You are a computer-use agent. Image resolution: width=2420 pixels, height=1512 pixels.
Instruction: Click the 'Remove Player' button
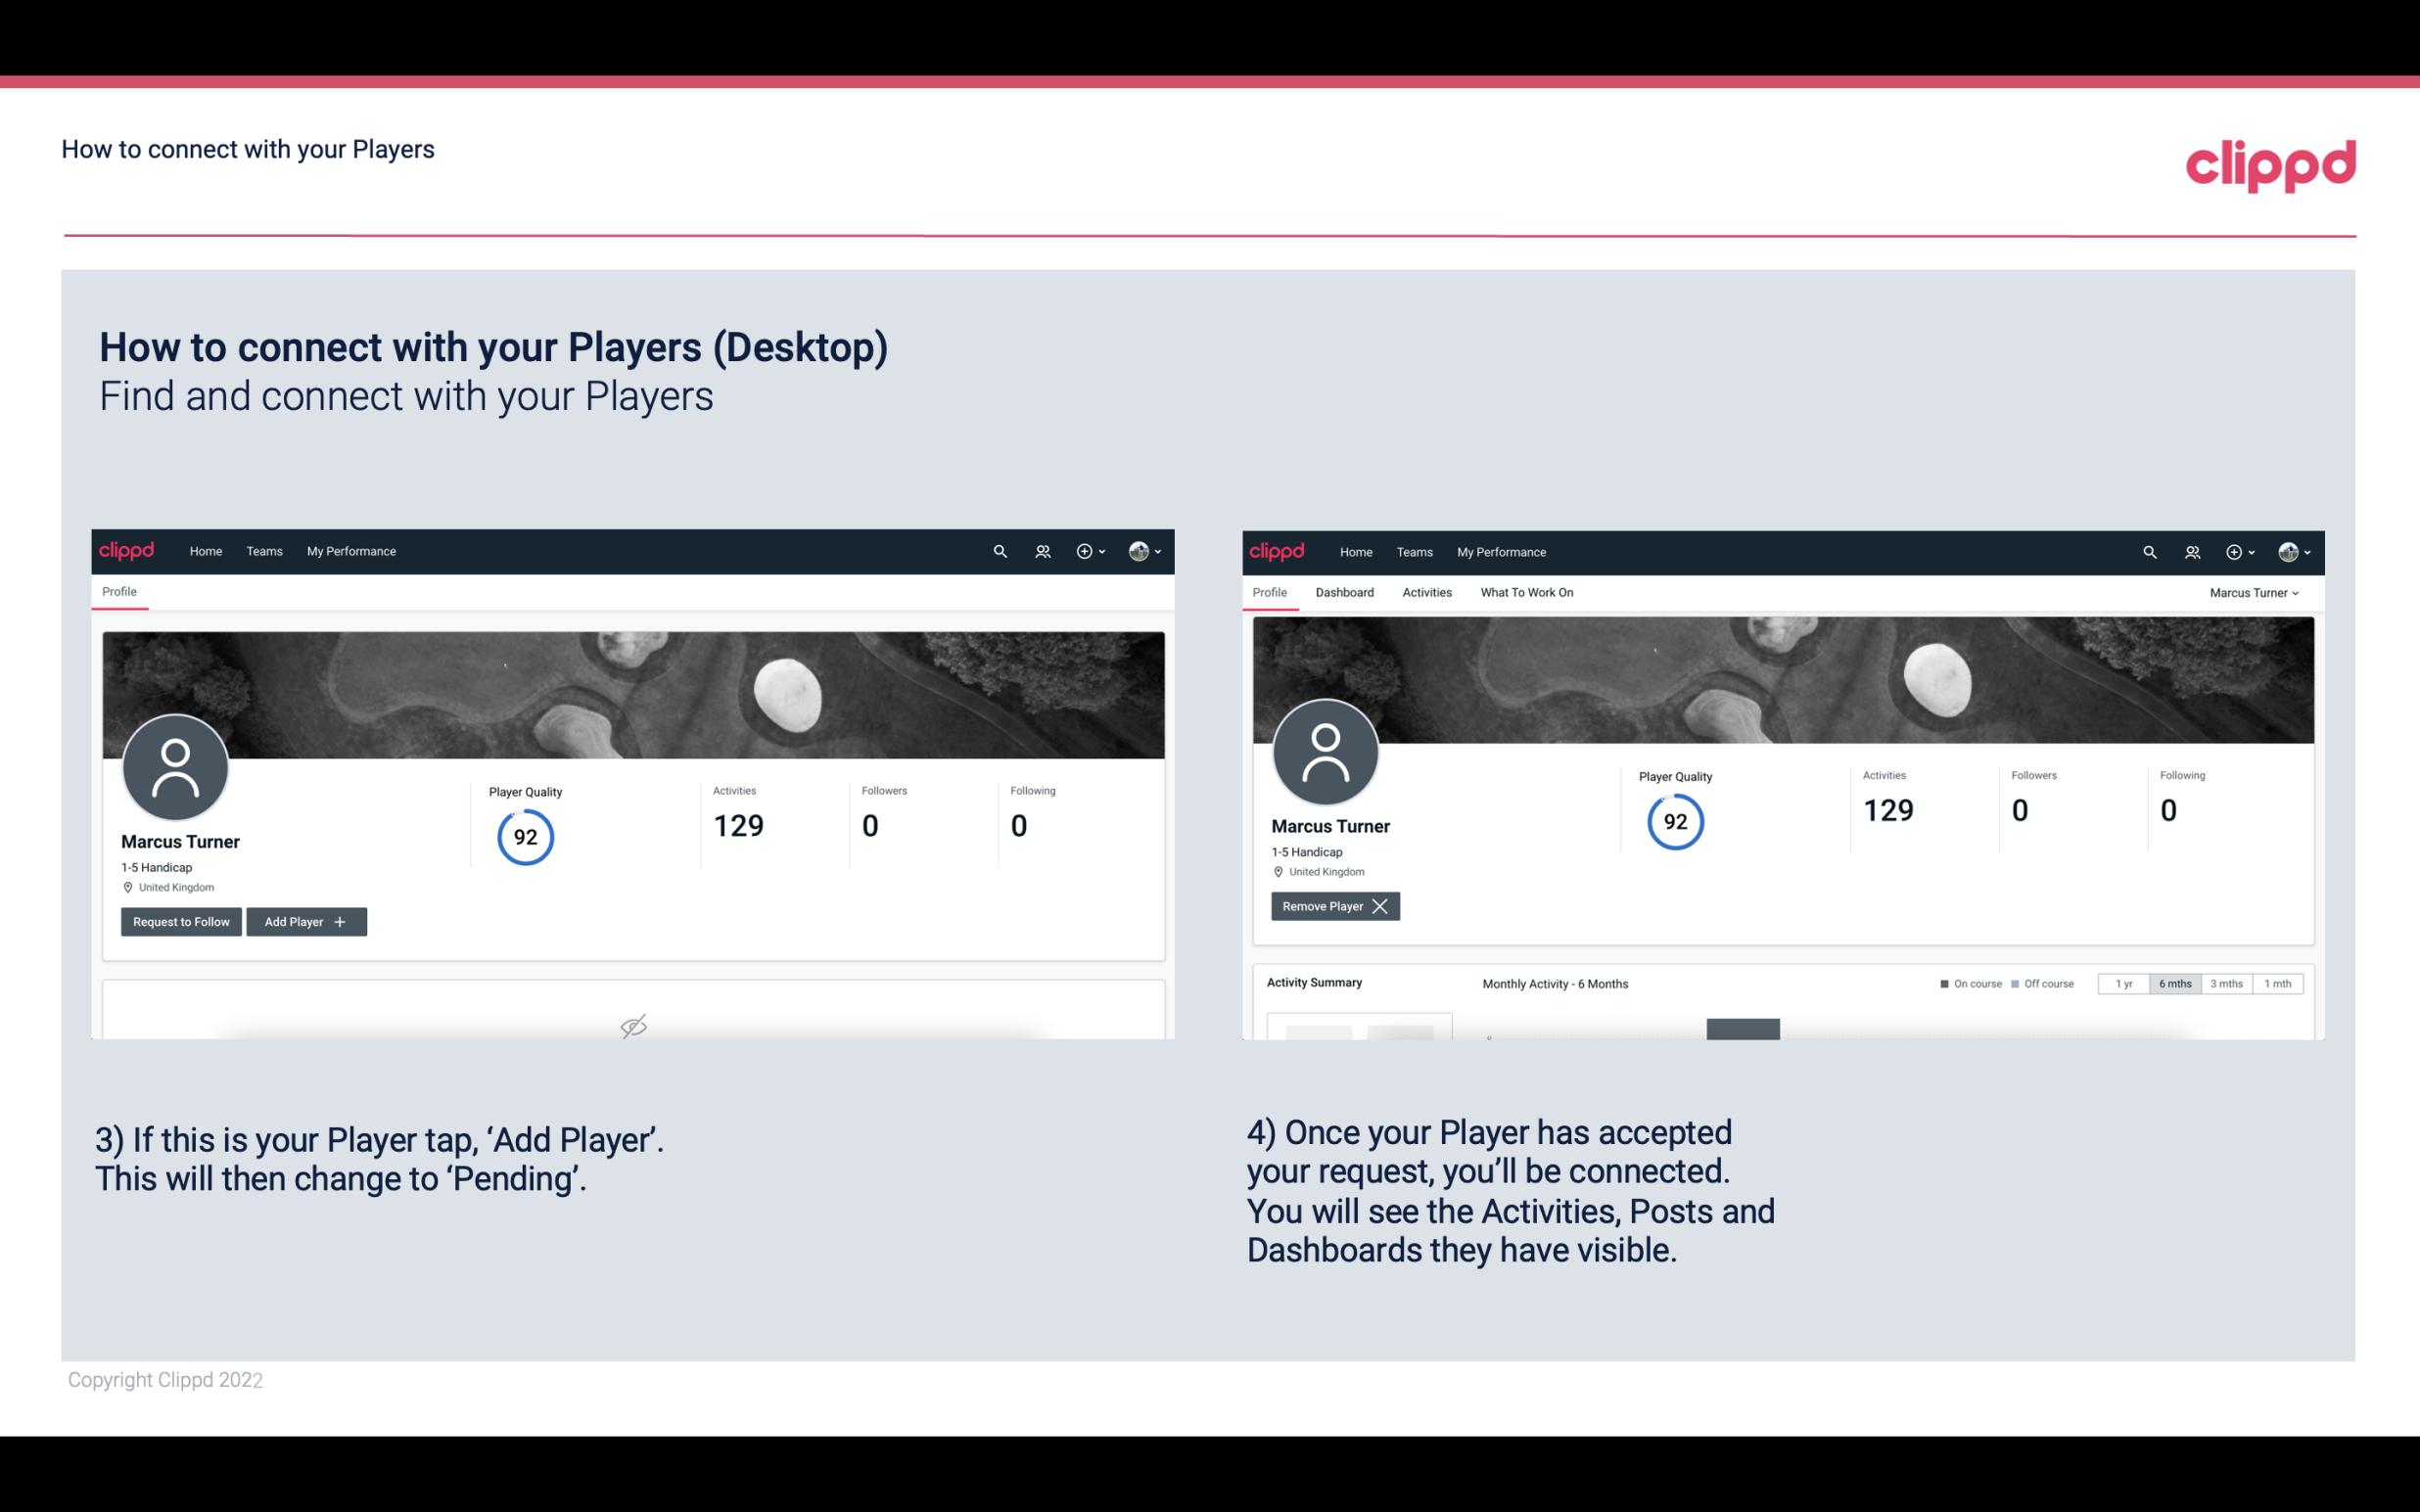click(1332, 906)
